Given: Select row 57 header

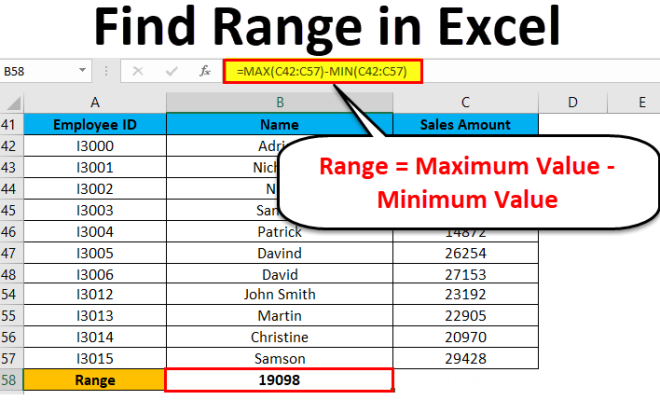Looking at the screenshot, I should [x=11, y=358].
